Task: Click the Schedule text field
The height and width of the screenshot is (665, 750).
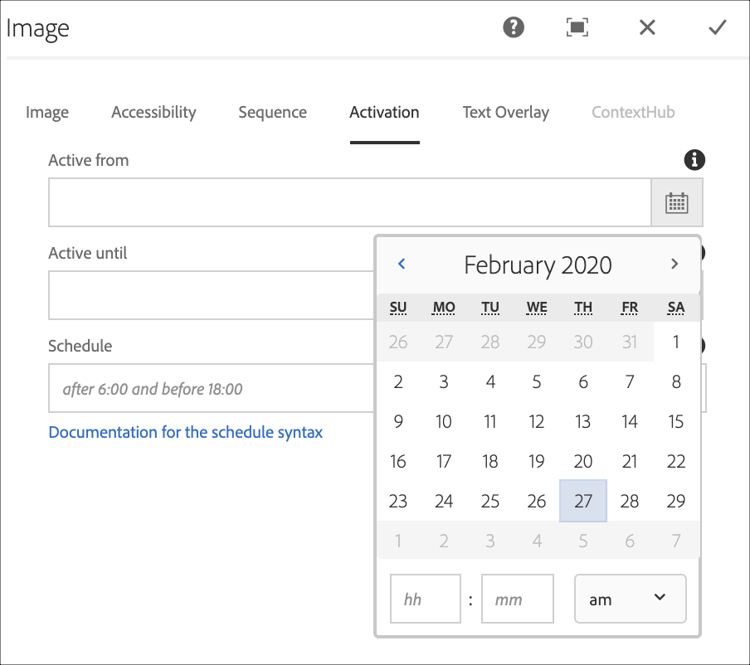Action: [210, 389]
